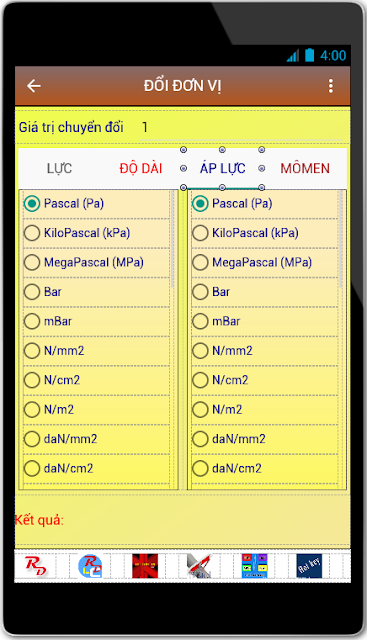Open the MÔMEN tab
This screenshot has height=640, width=367.
pyautogui.click(x=305, y=168)
